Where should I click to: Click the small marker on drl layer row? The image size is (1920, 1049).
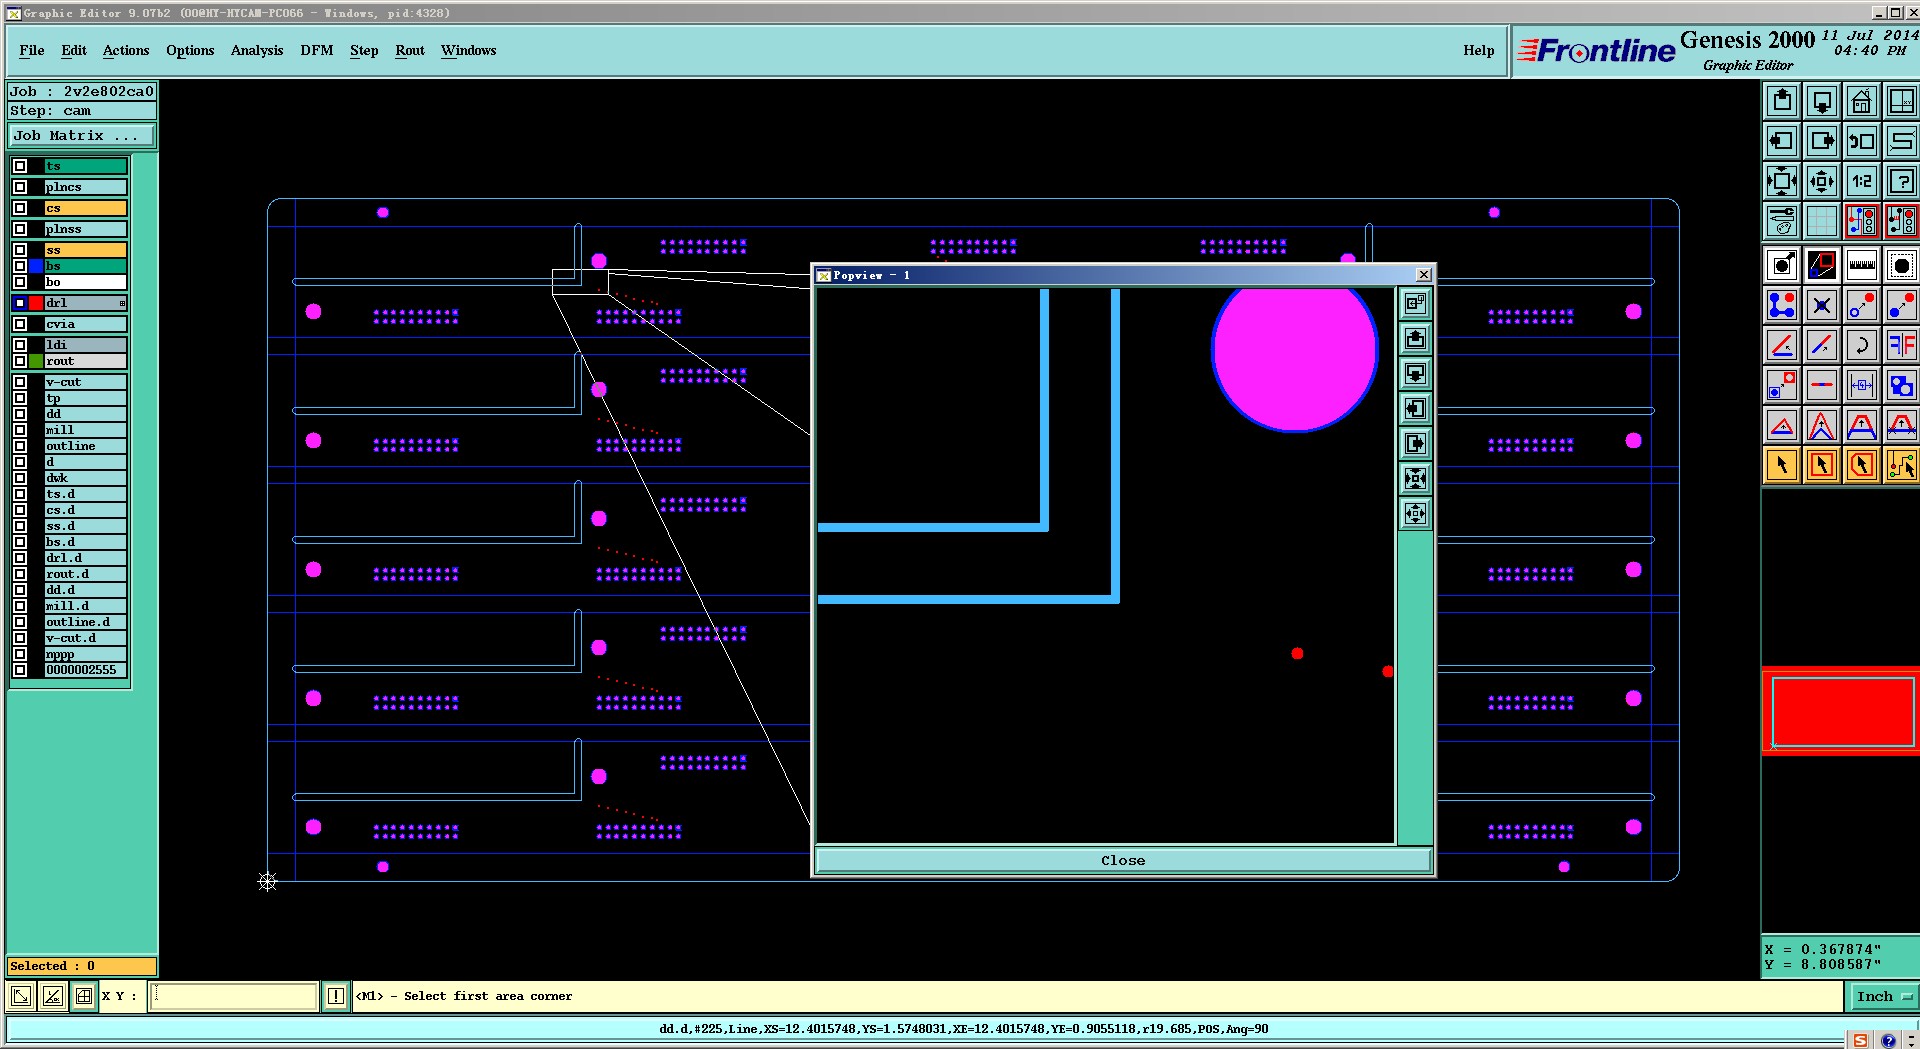tap(122, 303)
